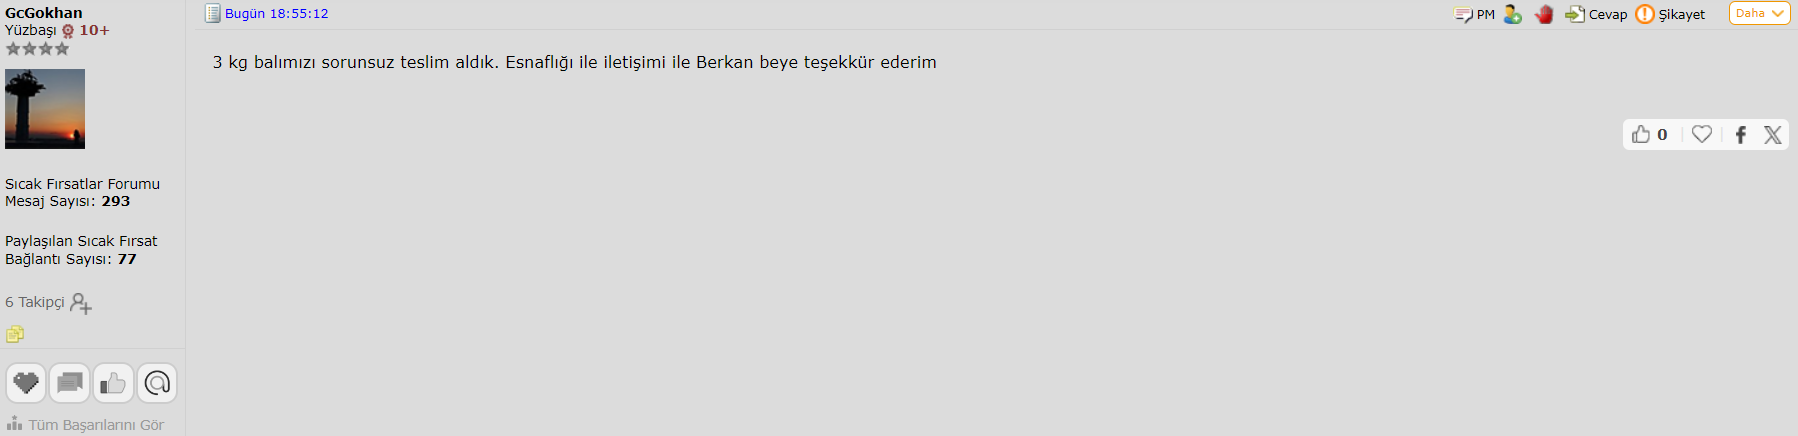Open the chat bubbles achievement badge
This screenshot has height=436, width=1798.
[x=70, y=383]
